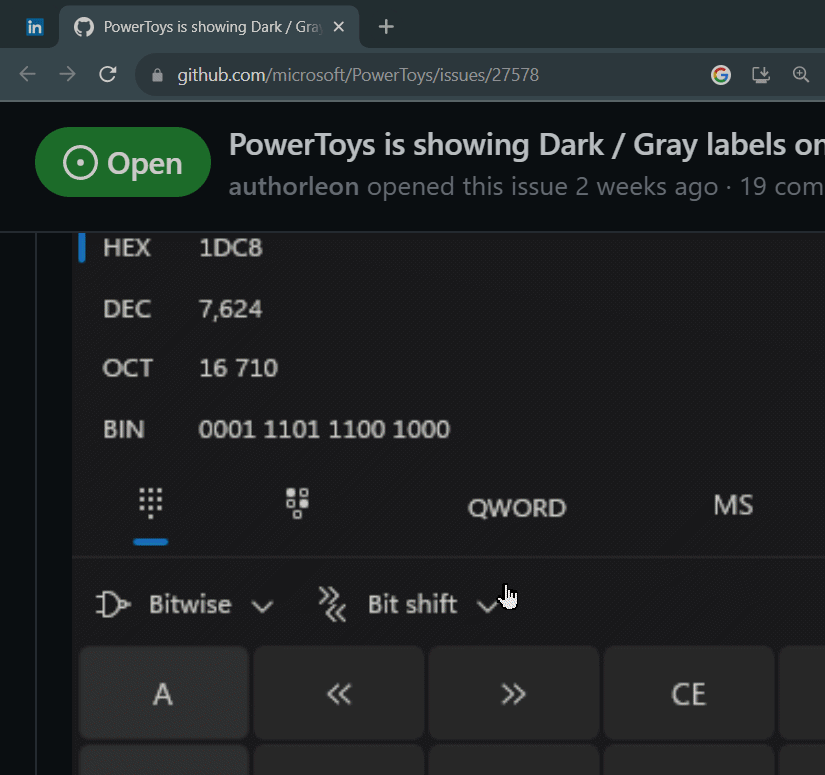Change word size by clicking QWORD

(516, 507)
